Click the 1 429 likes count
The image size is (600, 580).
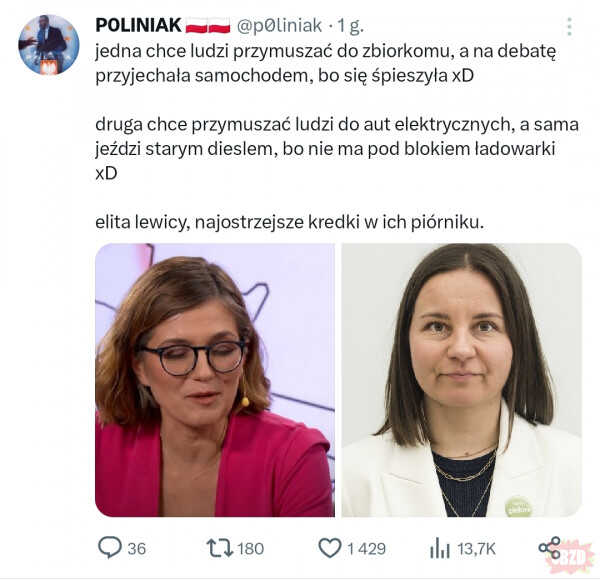point(366,549)
